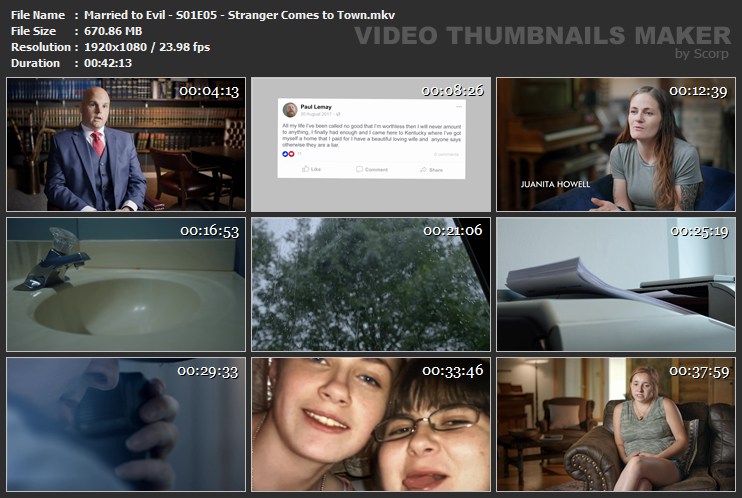Click the 00:29:33 timestamp label
The height and width of the screenshot is (498, 742).
(208, 371)
